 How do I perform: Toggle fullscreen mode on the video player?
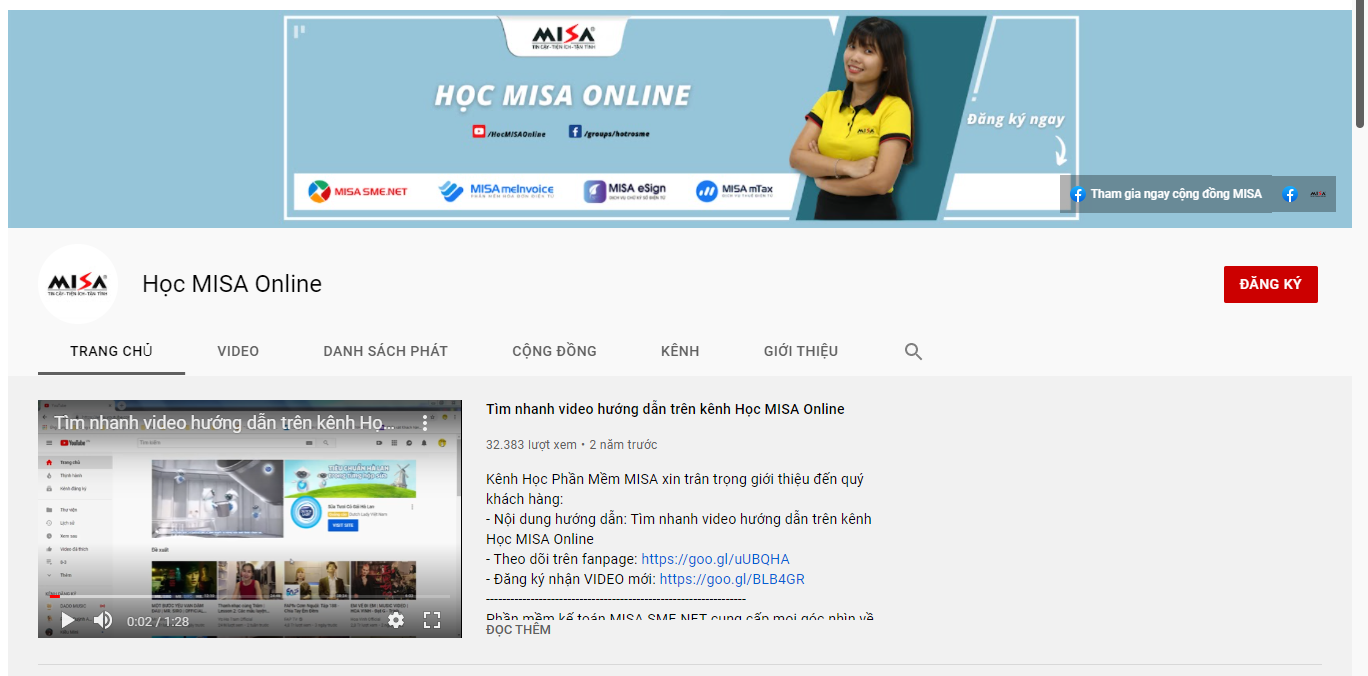[432, 620]
